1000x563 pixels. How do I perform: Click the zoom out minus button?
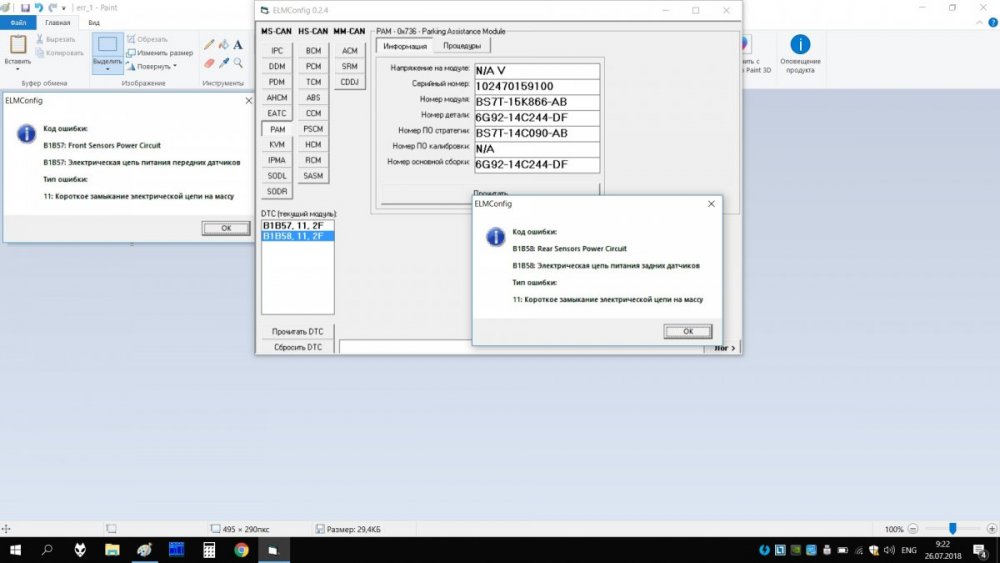(x=913, y=529)
